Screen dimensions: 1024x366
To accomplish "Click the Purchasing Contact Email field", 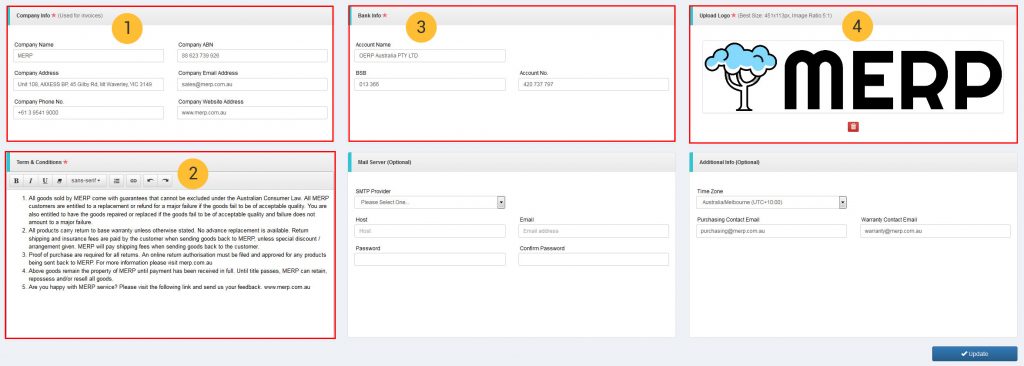I will 771,231.
